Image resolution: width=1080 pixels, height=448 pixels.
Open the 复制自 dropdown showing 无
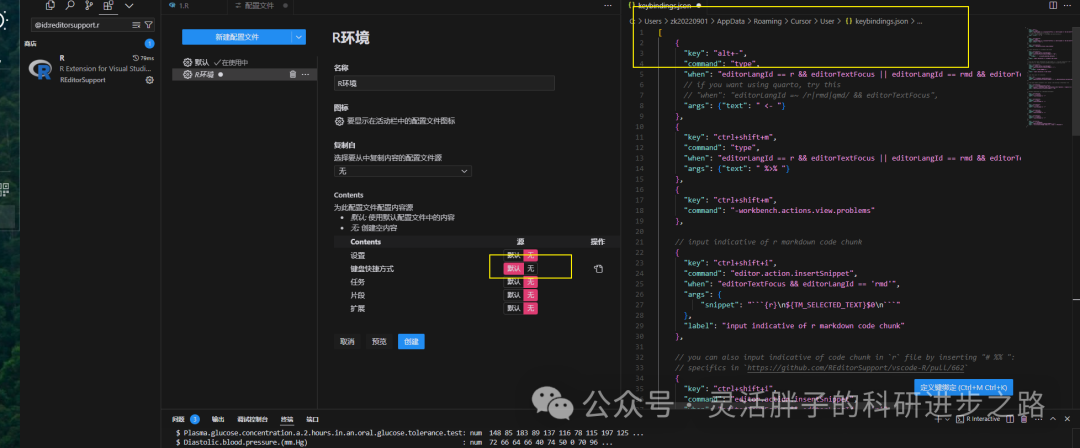[403, 170]
